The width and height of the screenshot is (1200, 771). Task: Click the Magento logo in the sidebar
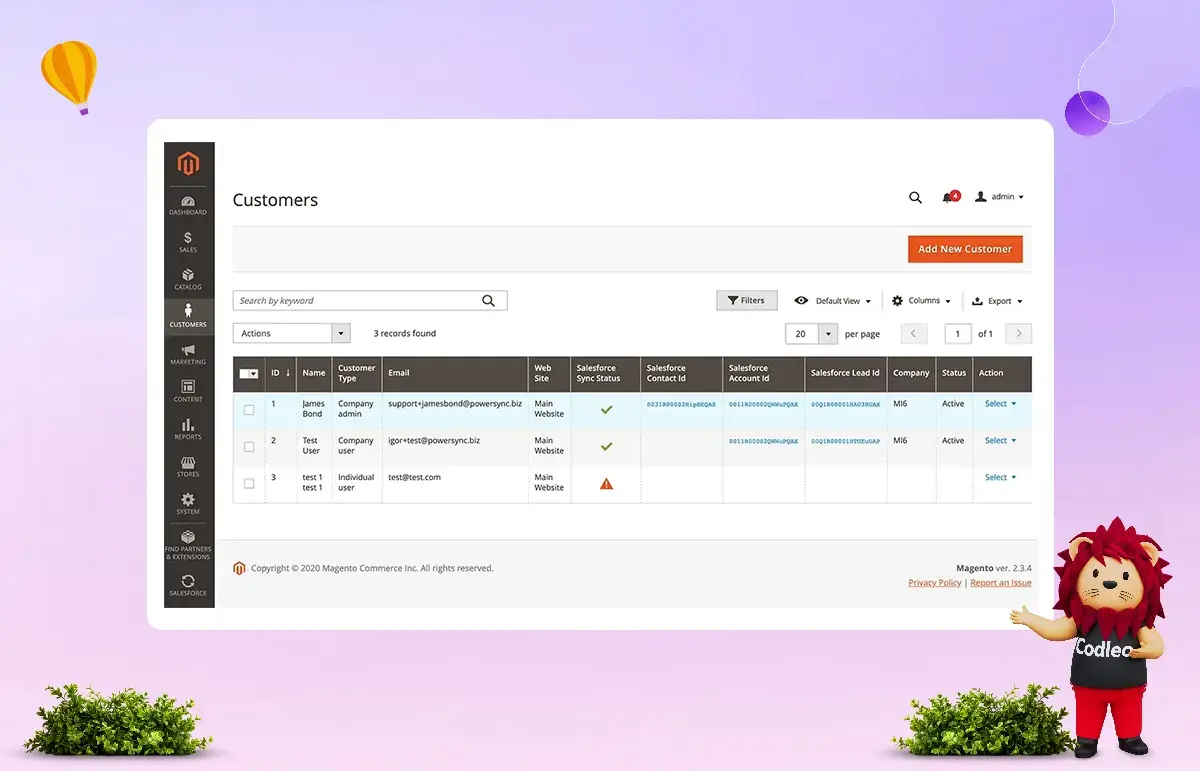point(189,163)
